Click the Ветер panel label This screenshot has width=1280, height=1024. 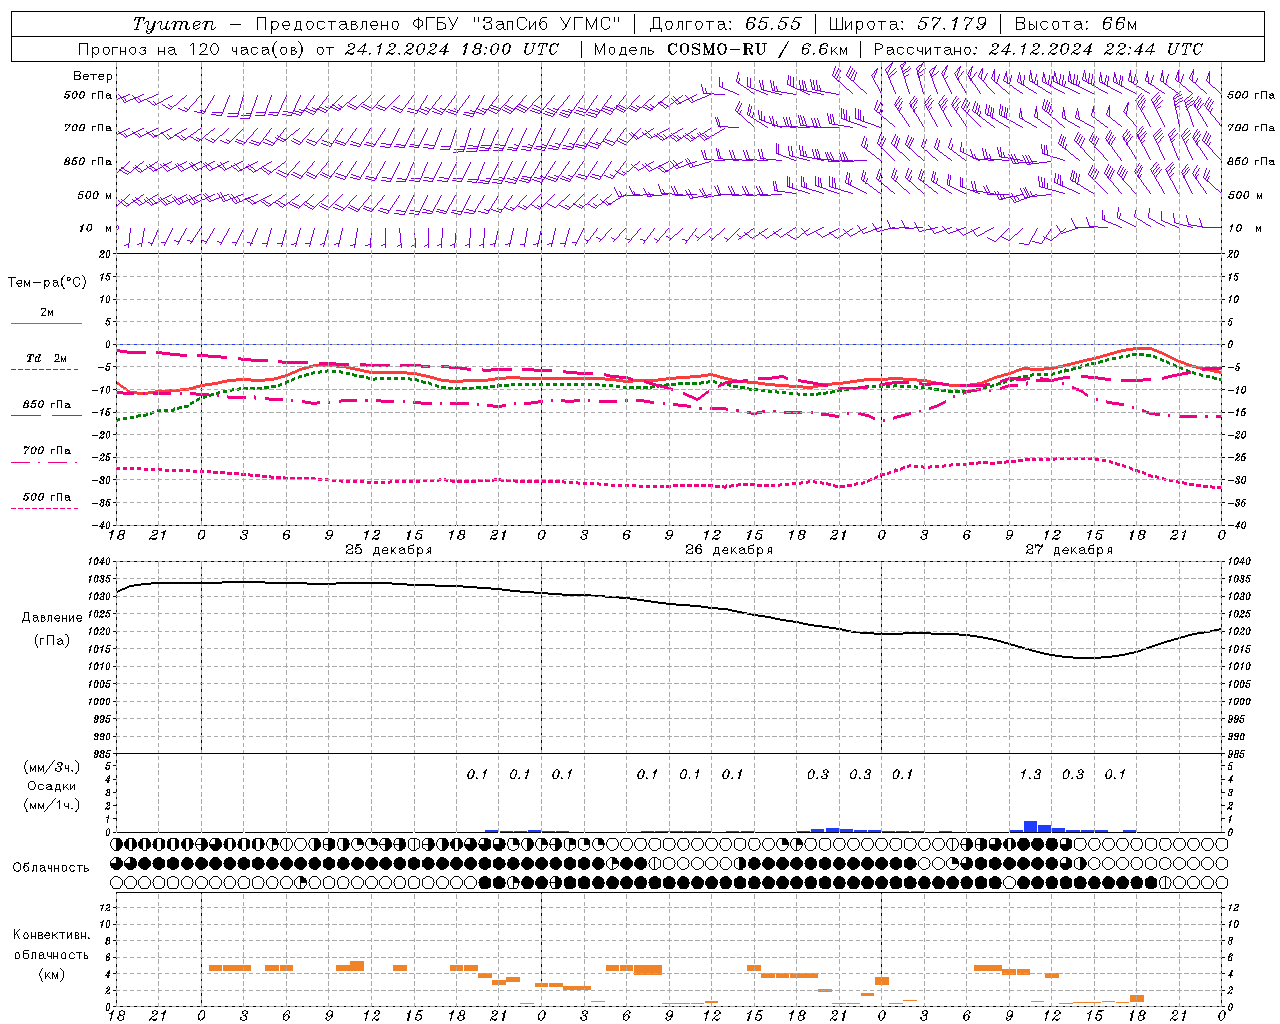pyautogui.click(x=93, y=76)
